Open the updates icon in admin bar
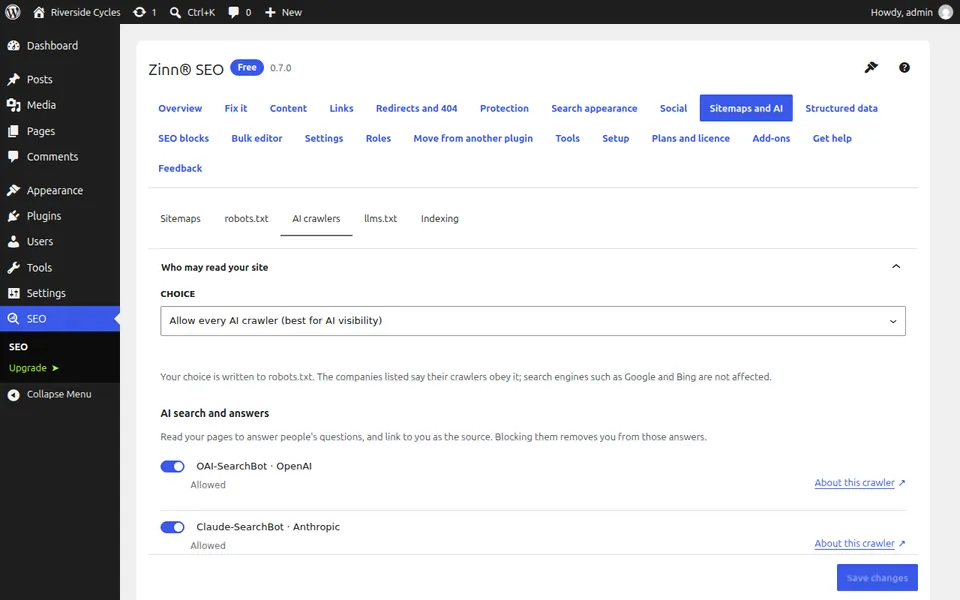960x600 pixels. click(x=140, y=12)
